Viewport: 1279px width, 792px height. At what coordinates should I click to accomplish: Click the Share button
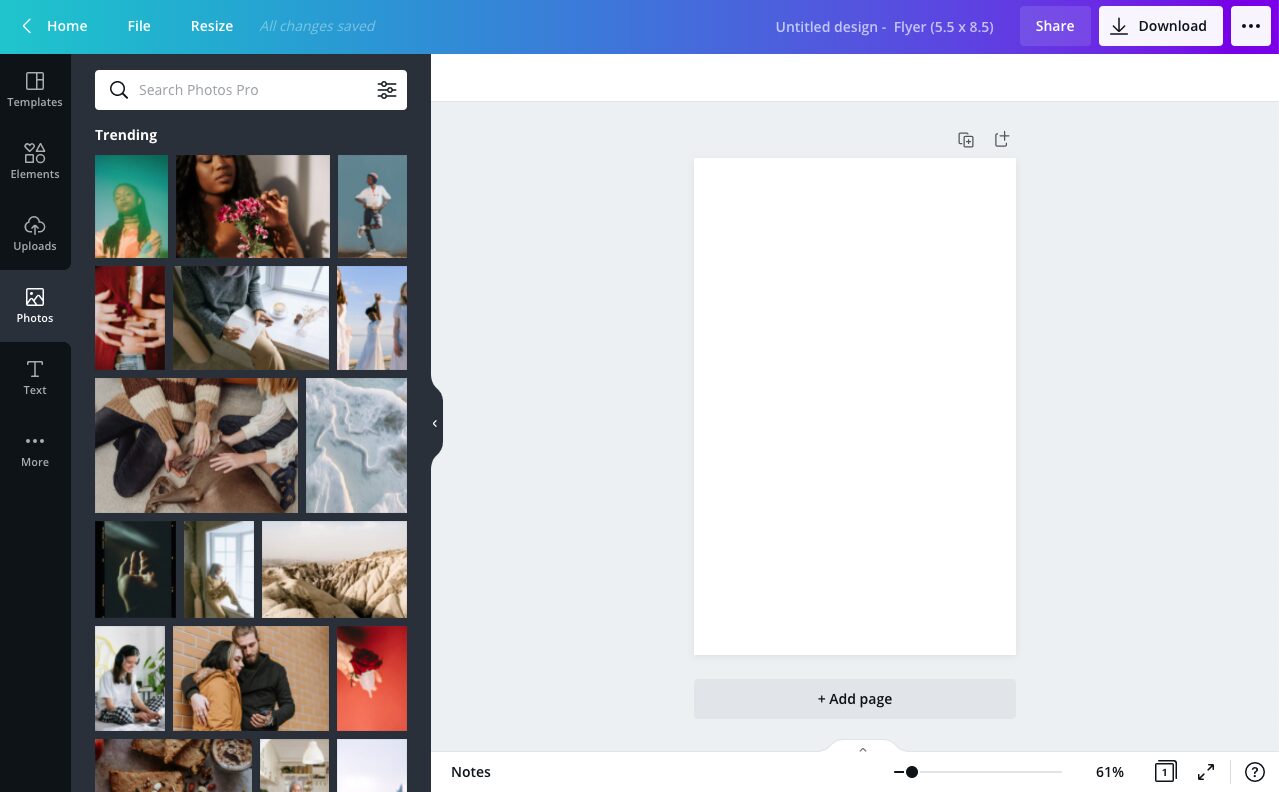[x=1054, y=26]
